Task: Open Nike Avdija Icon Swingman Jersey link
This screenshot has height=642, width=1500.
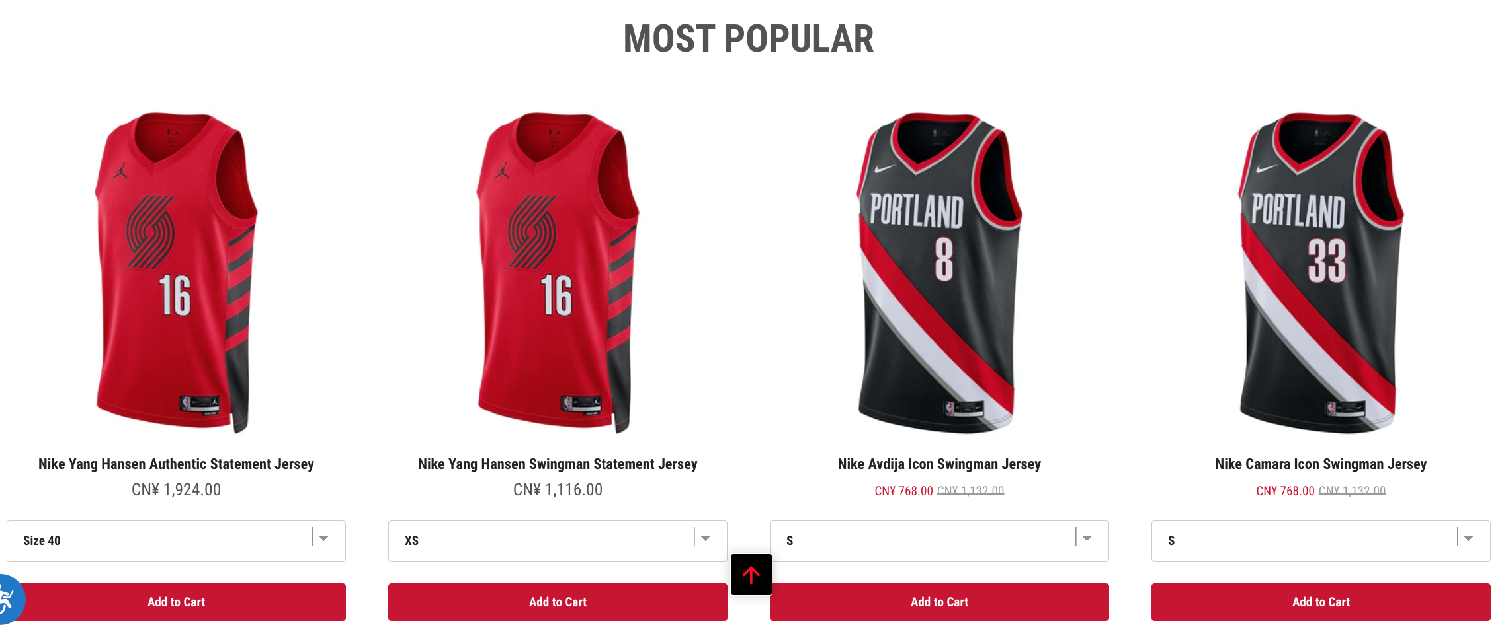Action: [939, 464]
